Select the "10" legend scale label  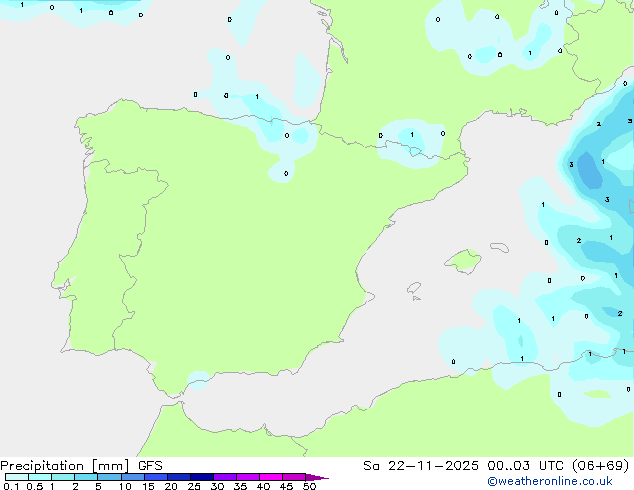pyautogui.click(x=125, y=486)
